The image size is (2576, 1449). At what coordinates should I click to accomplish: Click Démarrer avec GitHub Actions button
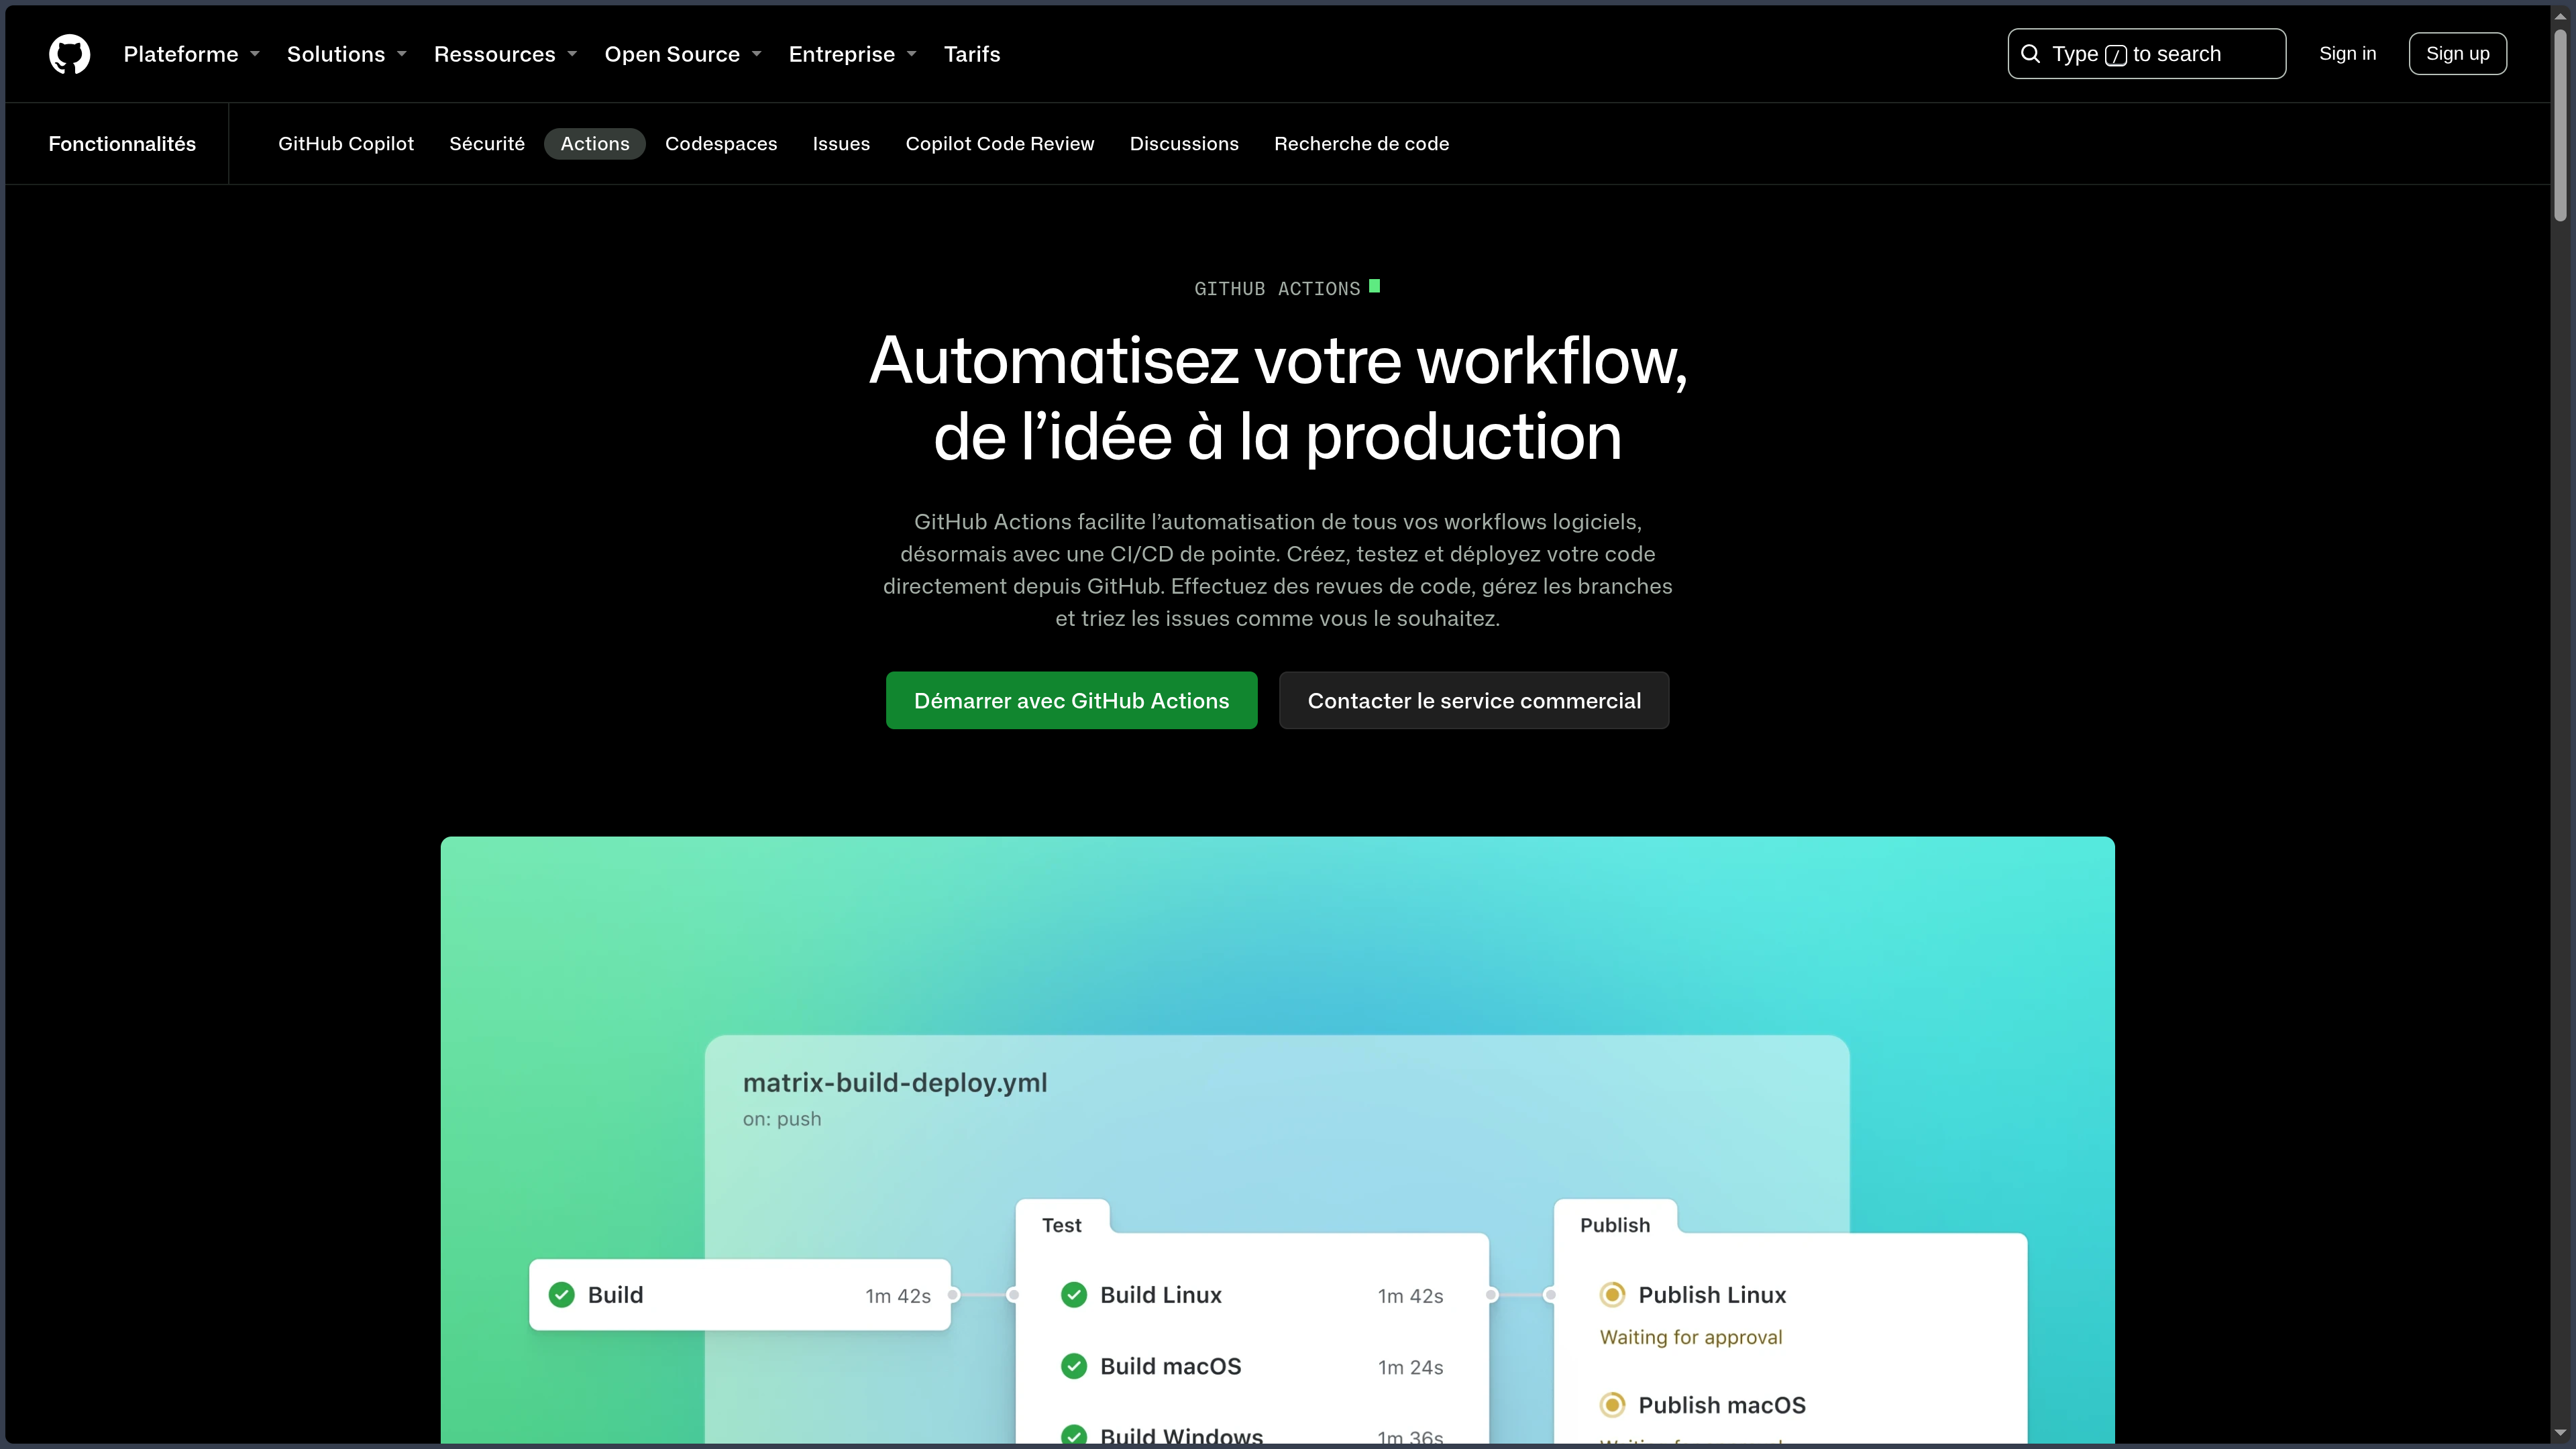[1071, 701]
